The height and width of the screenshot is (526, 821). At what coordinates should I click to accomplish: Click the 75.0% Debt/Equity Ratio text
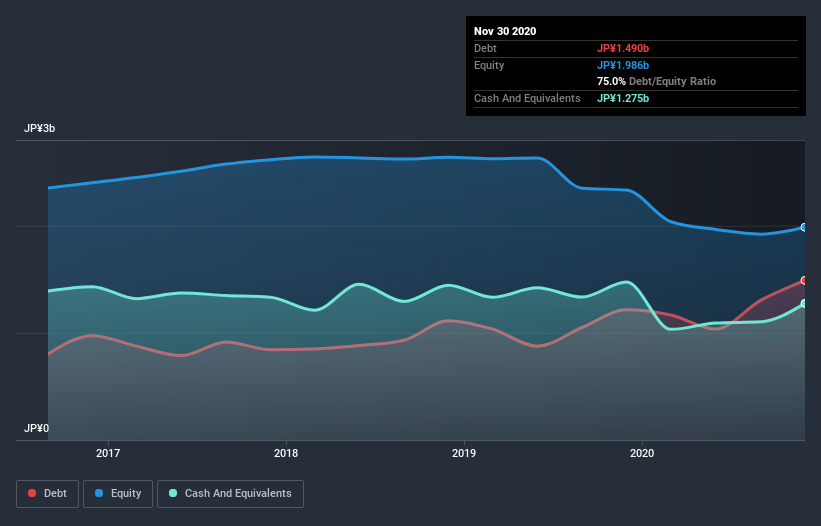tap(657, 81)
